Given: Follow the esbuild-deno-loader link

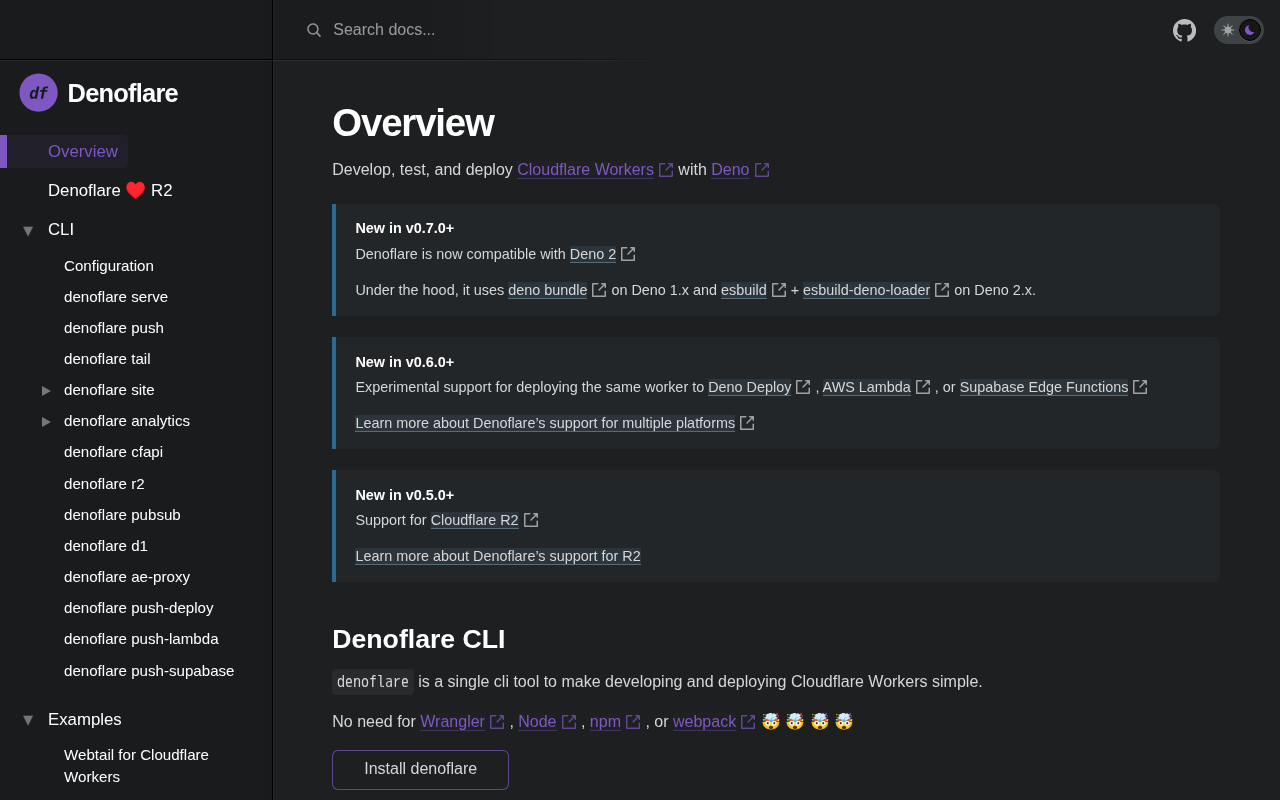Looking at the screenshot, I should click(866, 290).
